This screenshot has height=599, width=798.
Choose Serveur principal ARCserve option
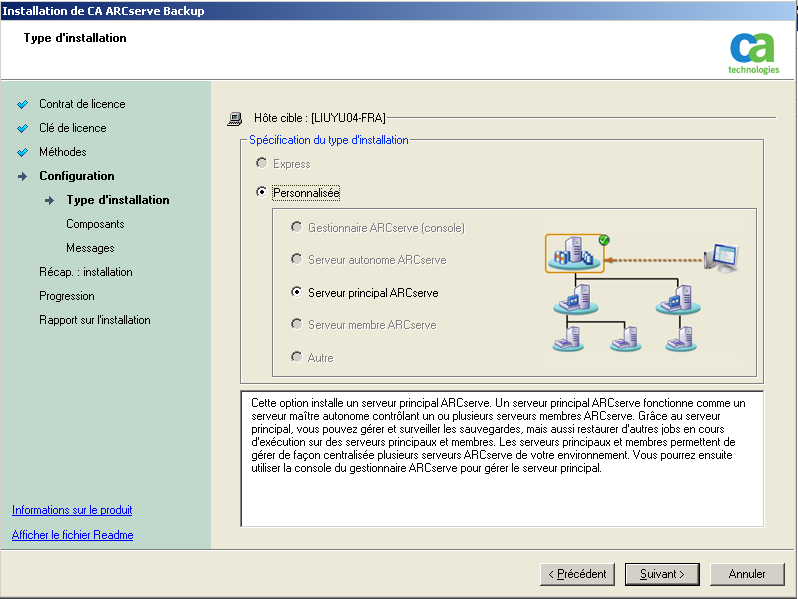(296, 292)
